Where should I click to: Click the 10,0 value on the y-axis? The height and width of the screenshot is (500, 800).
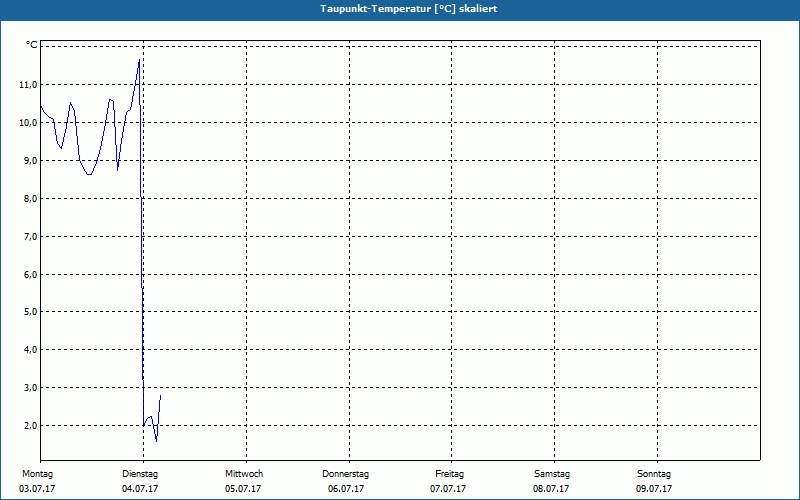pos(28,122)
